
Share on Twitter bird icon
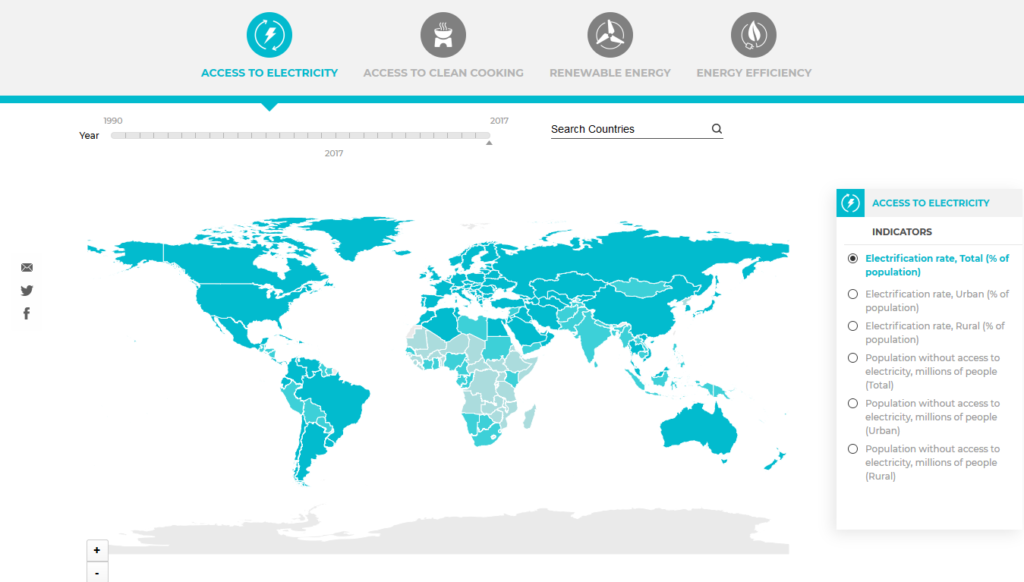(27, 290)
